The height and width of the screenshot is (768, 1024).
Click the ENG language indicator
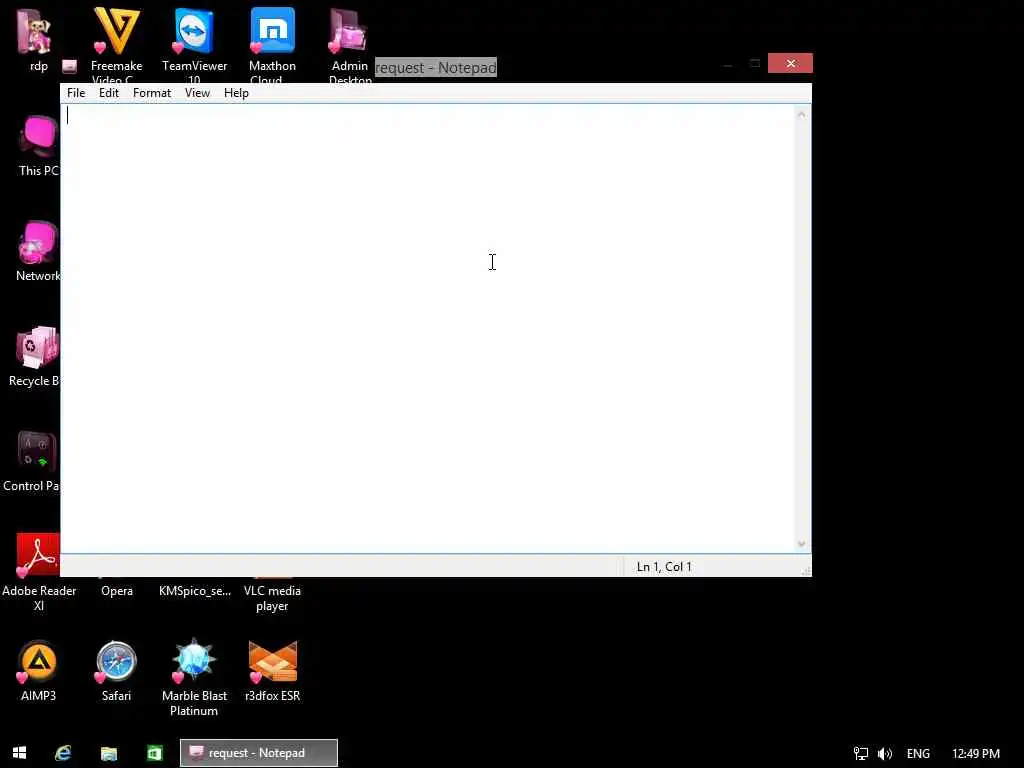coord(918,754)
